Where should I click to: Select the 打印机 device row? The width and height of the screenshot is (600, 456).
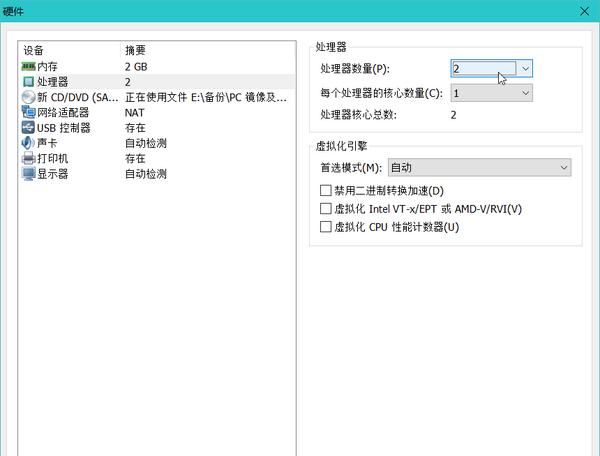tap(157, 158)
